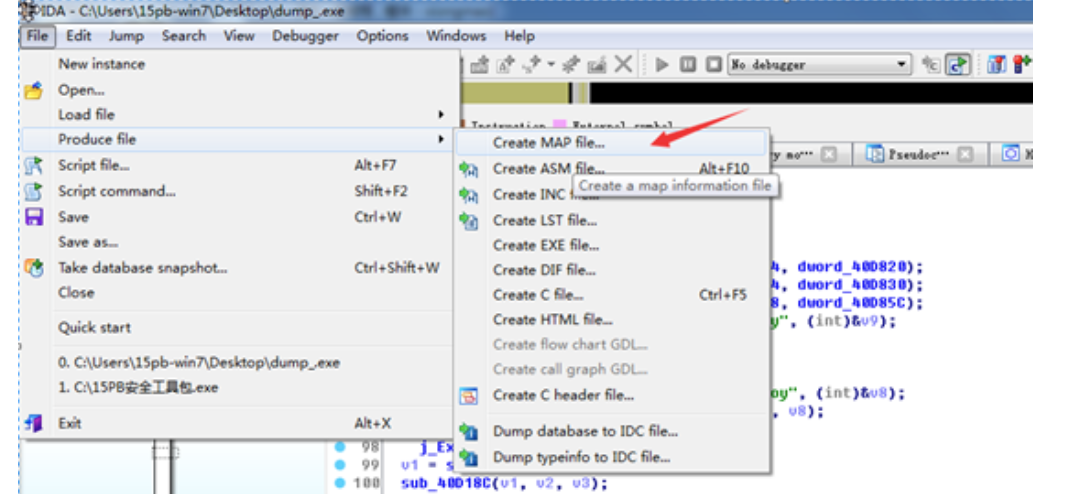
Task: Open the Help menu
Action: tap(519, 36)
